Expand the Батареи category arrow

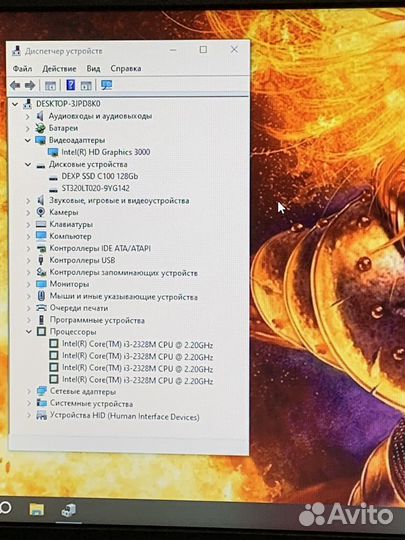click(28, 129)
